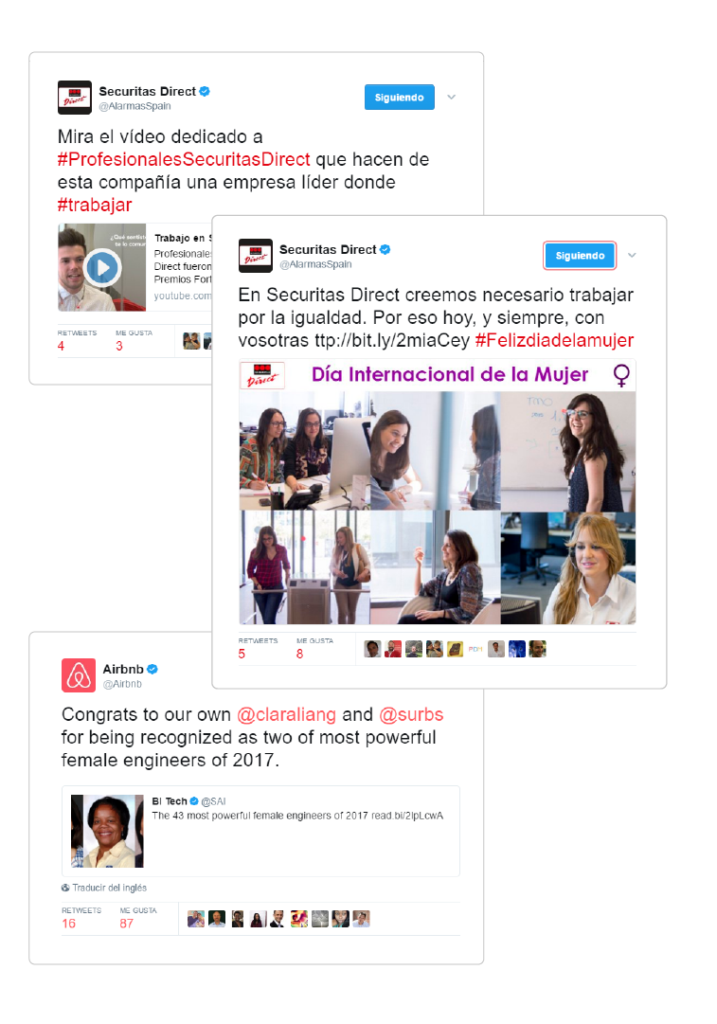
Task: Click the globe icon beside Traducir del inglés
Action: pos(65,888)
